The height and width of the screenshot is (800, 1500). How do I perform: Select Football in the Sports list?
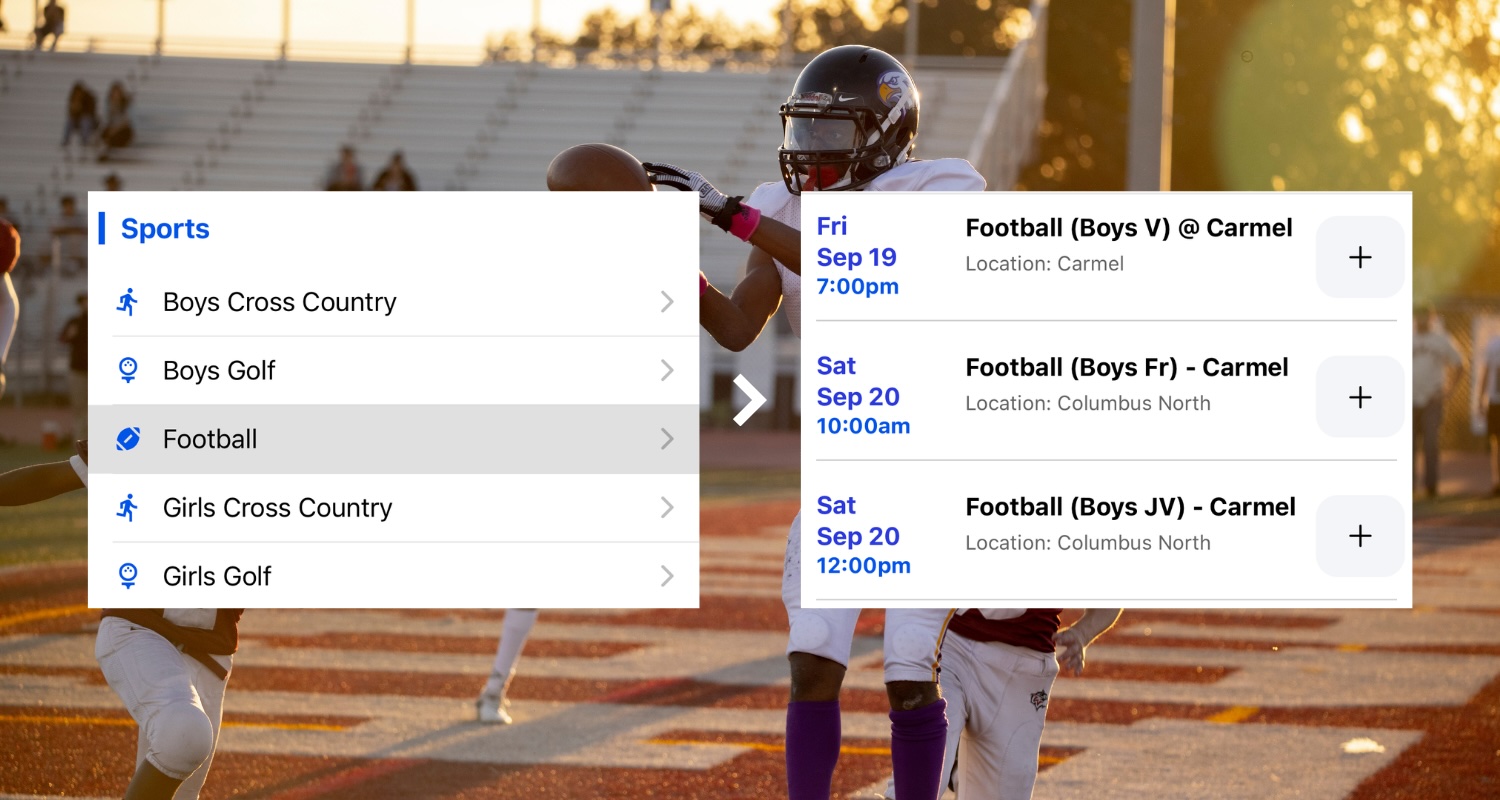click(210, 439)
